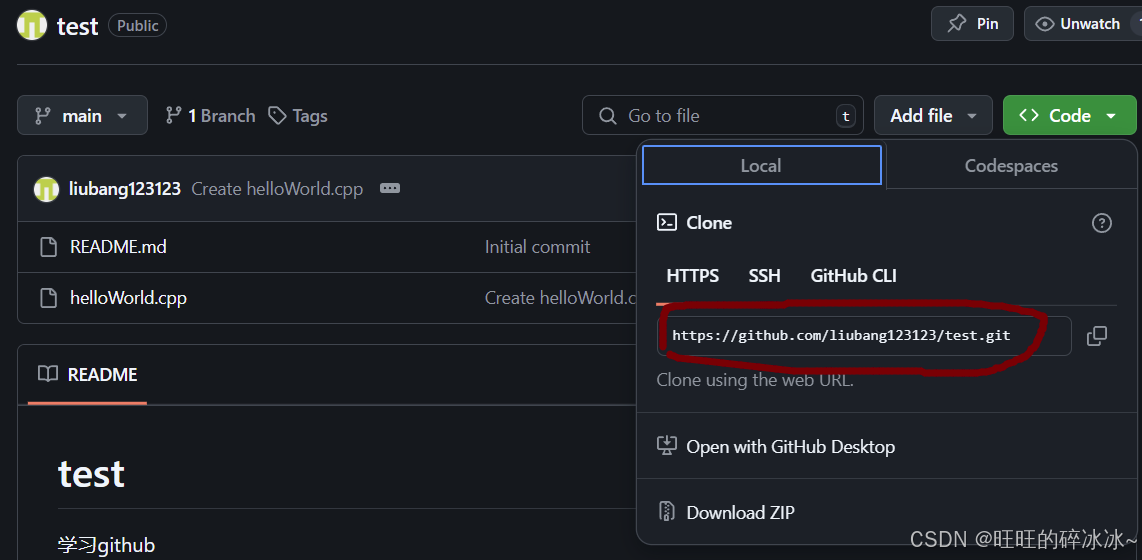Open the helloWorld.cpp file

[128, 298]
